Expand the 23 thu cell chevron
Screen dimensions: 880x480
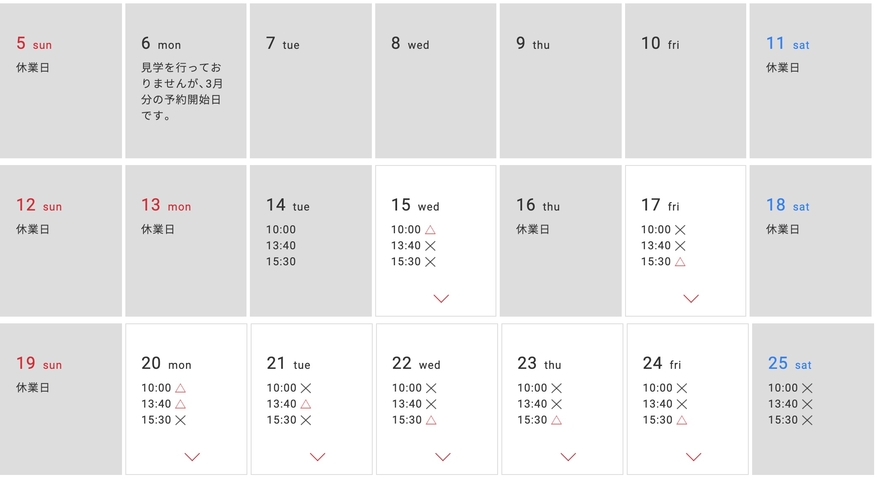coord(568,457)
